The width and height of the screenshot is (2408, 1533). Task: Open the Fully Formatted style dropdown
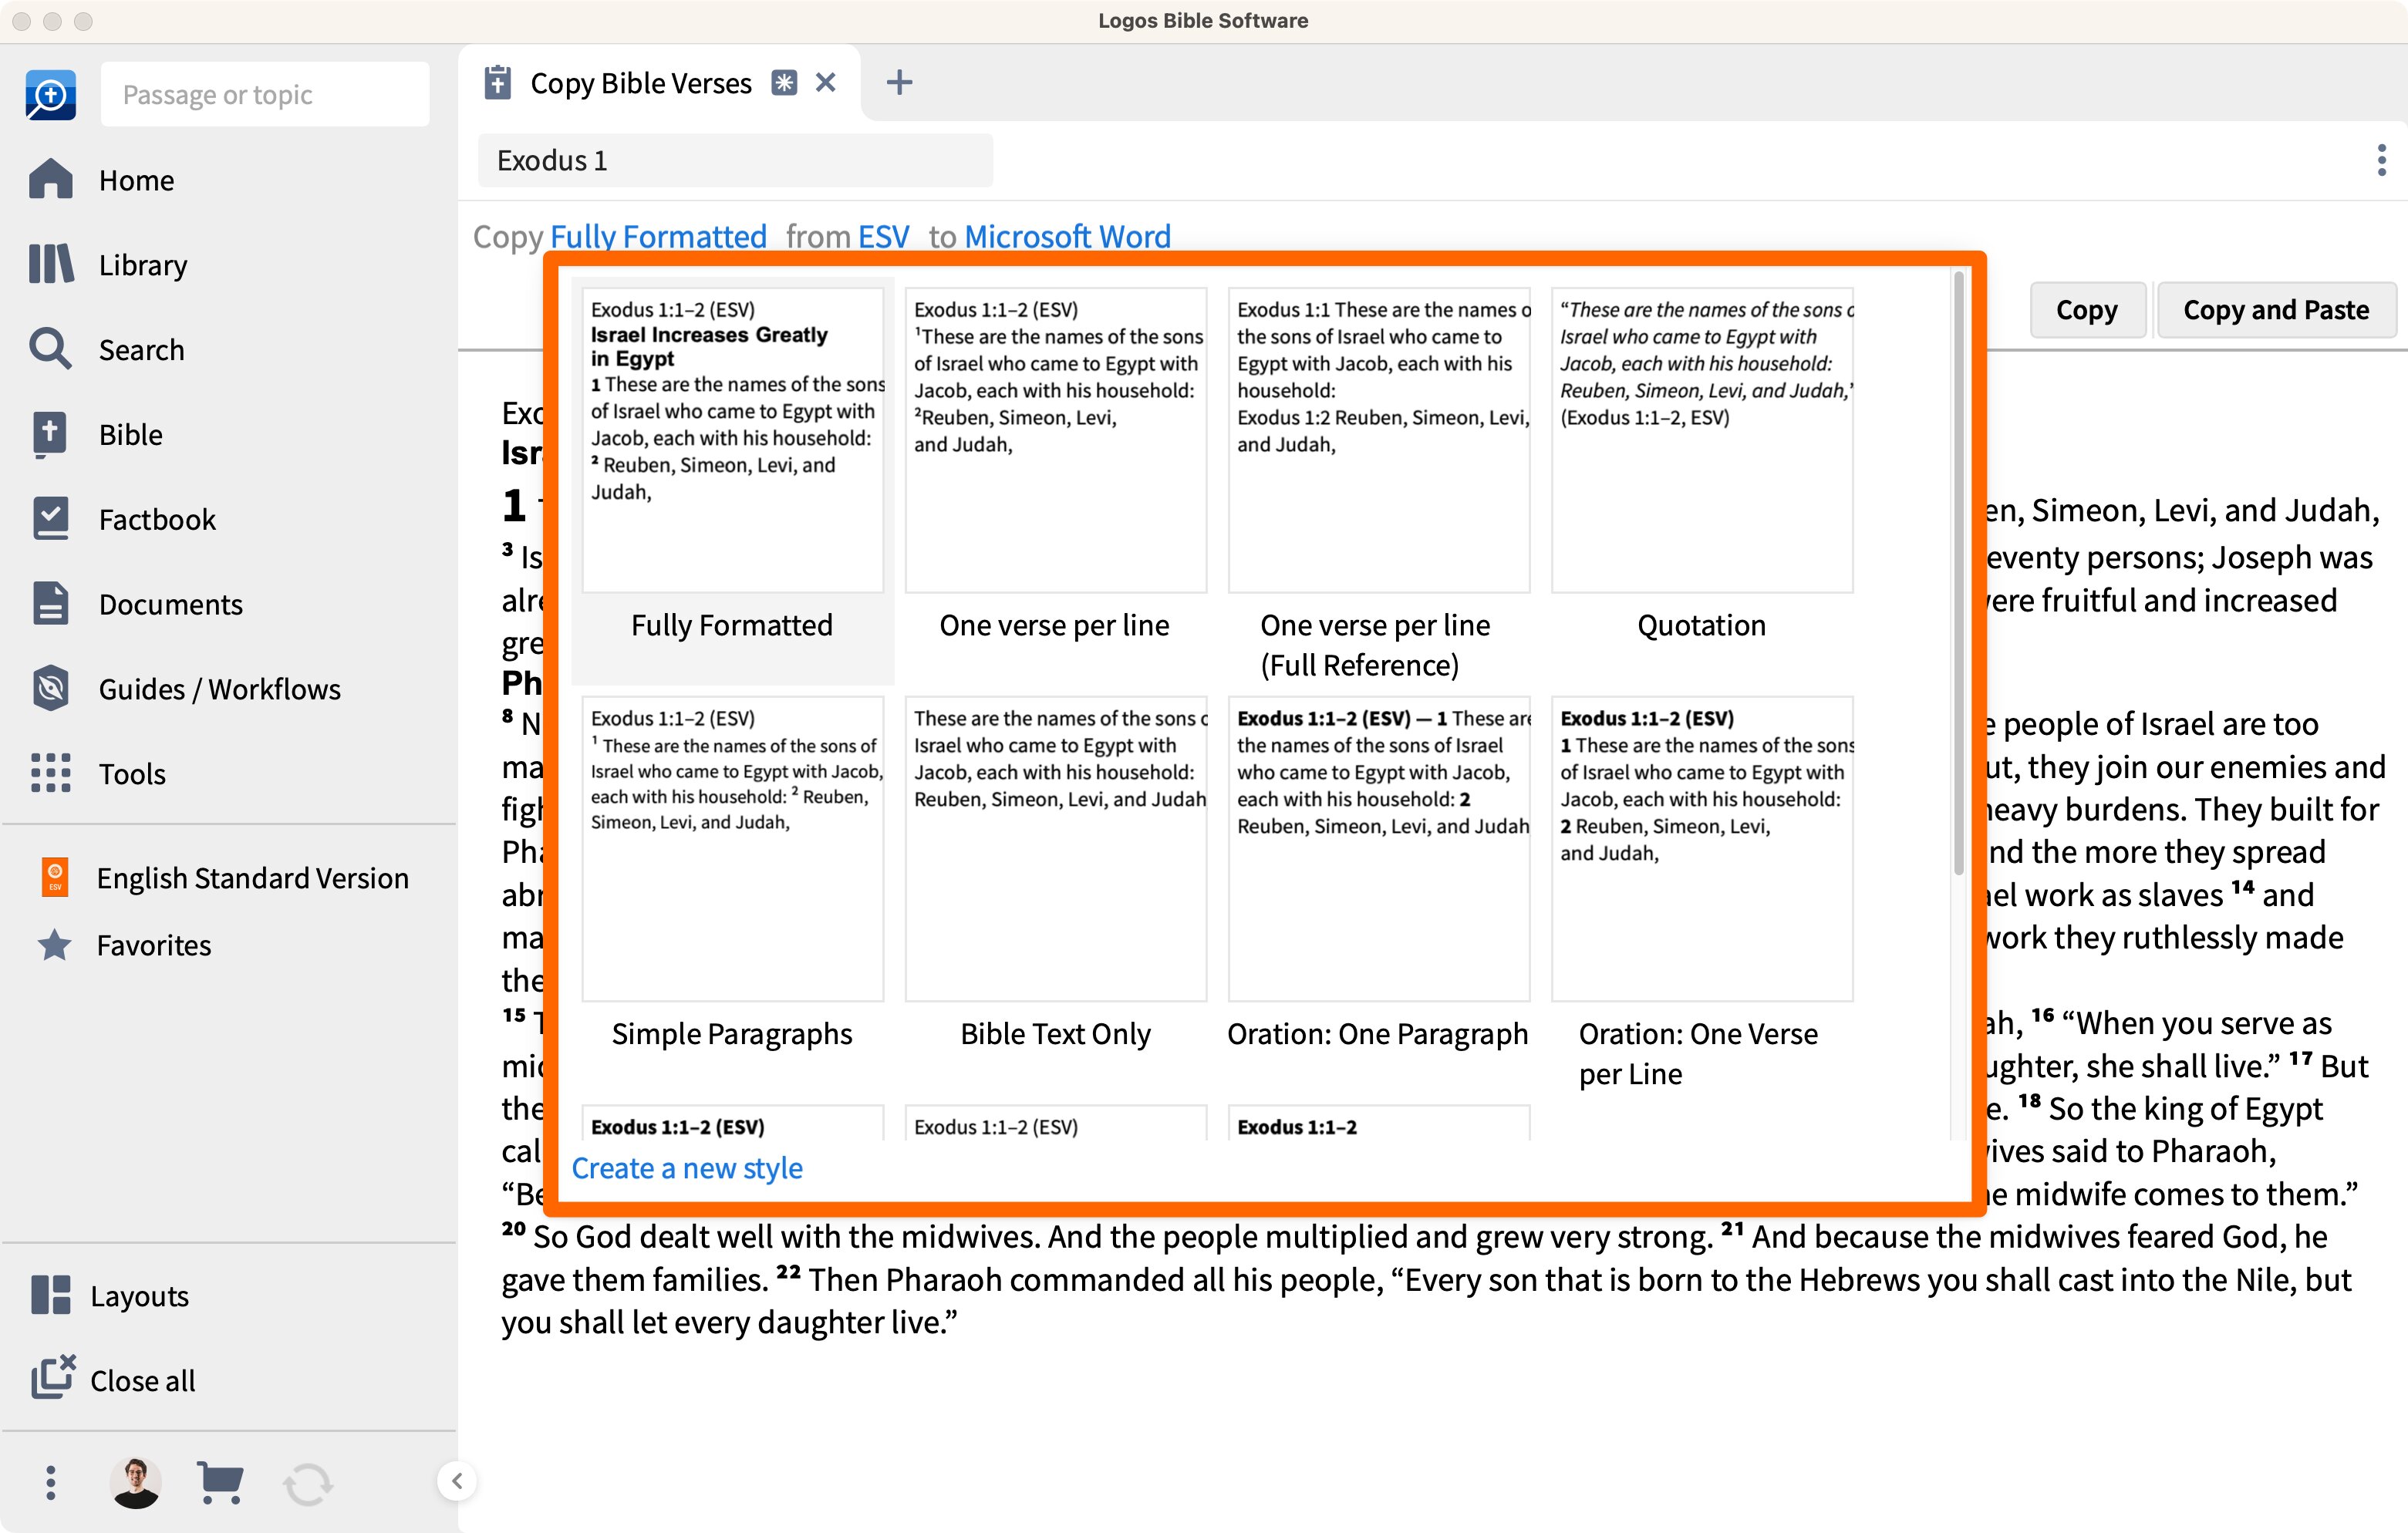[658, 237]
